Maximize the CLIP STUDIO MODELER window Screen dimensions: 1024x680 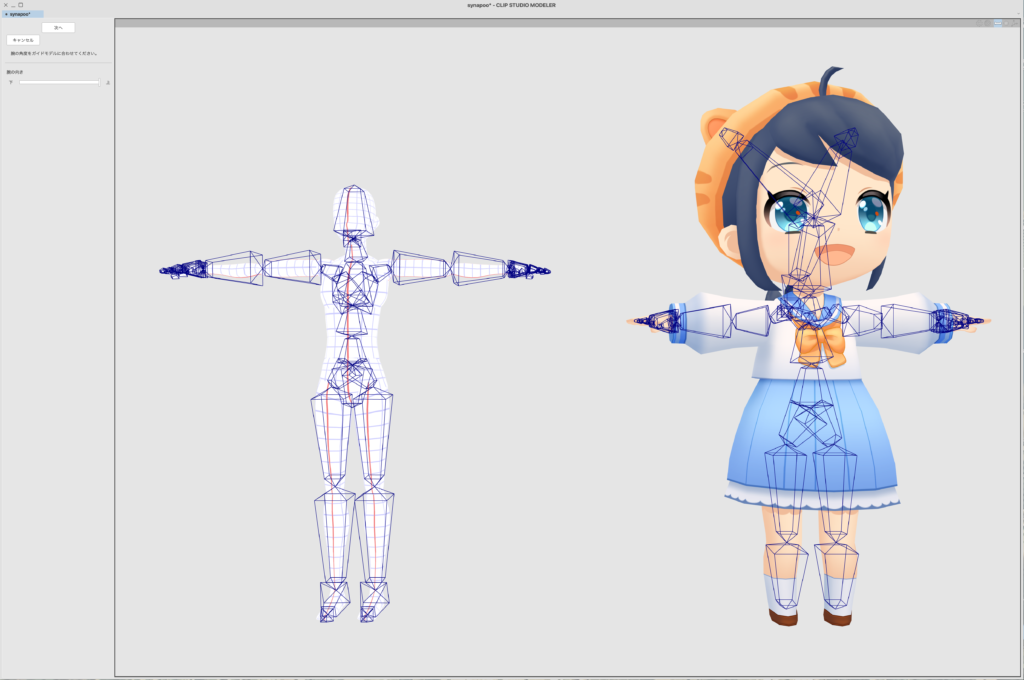pos(20,5)
